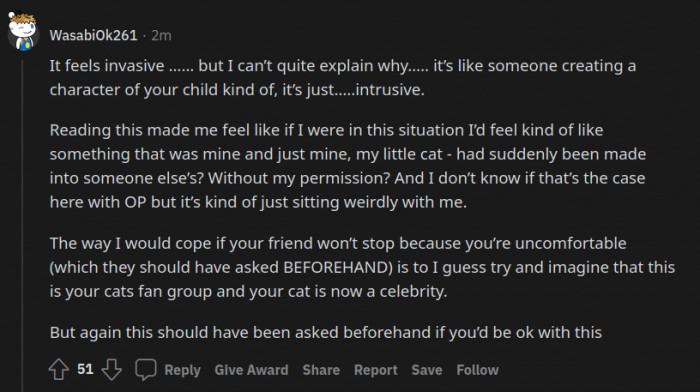Give Award to this comment
This screenshot has height=392, width=700.
coord(251,370)
